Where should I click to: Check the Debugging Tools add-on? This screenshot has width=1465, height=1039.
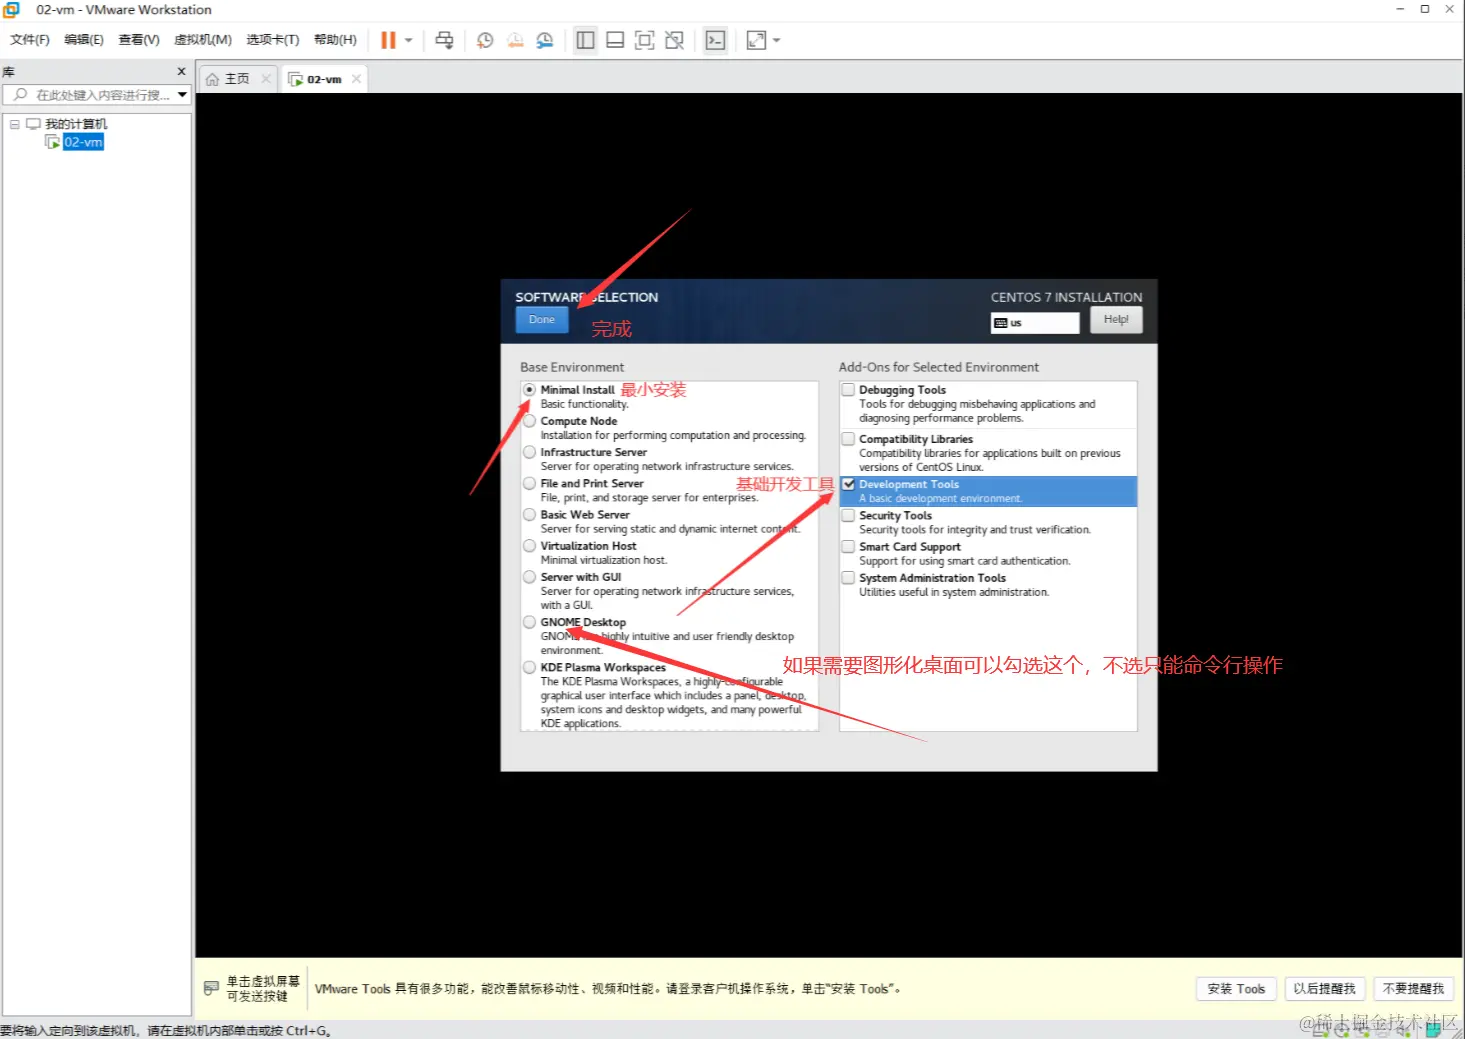point(848,390)
